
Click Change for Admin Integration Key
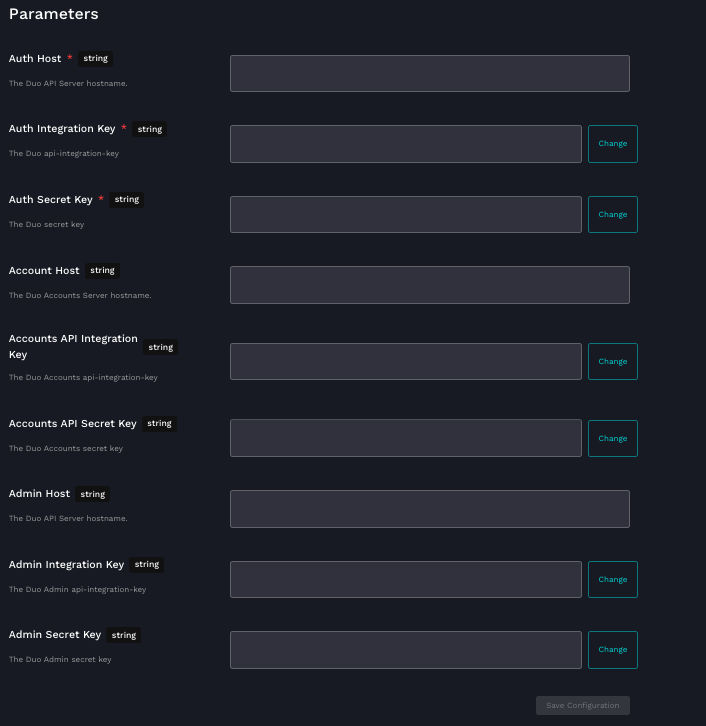(x=612, y=579)
